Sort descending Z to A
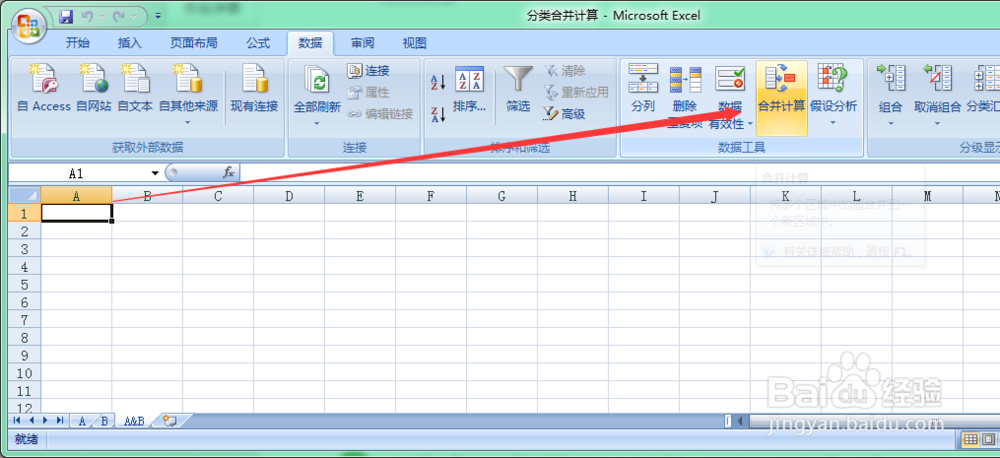 (438, 114)
